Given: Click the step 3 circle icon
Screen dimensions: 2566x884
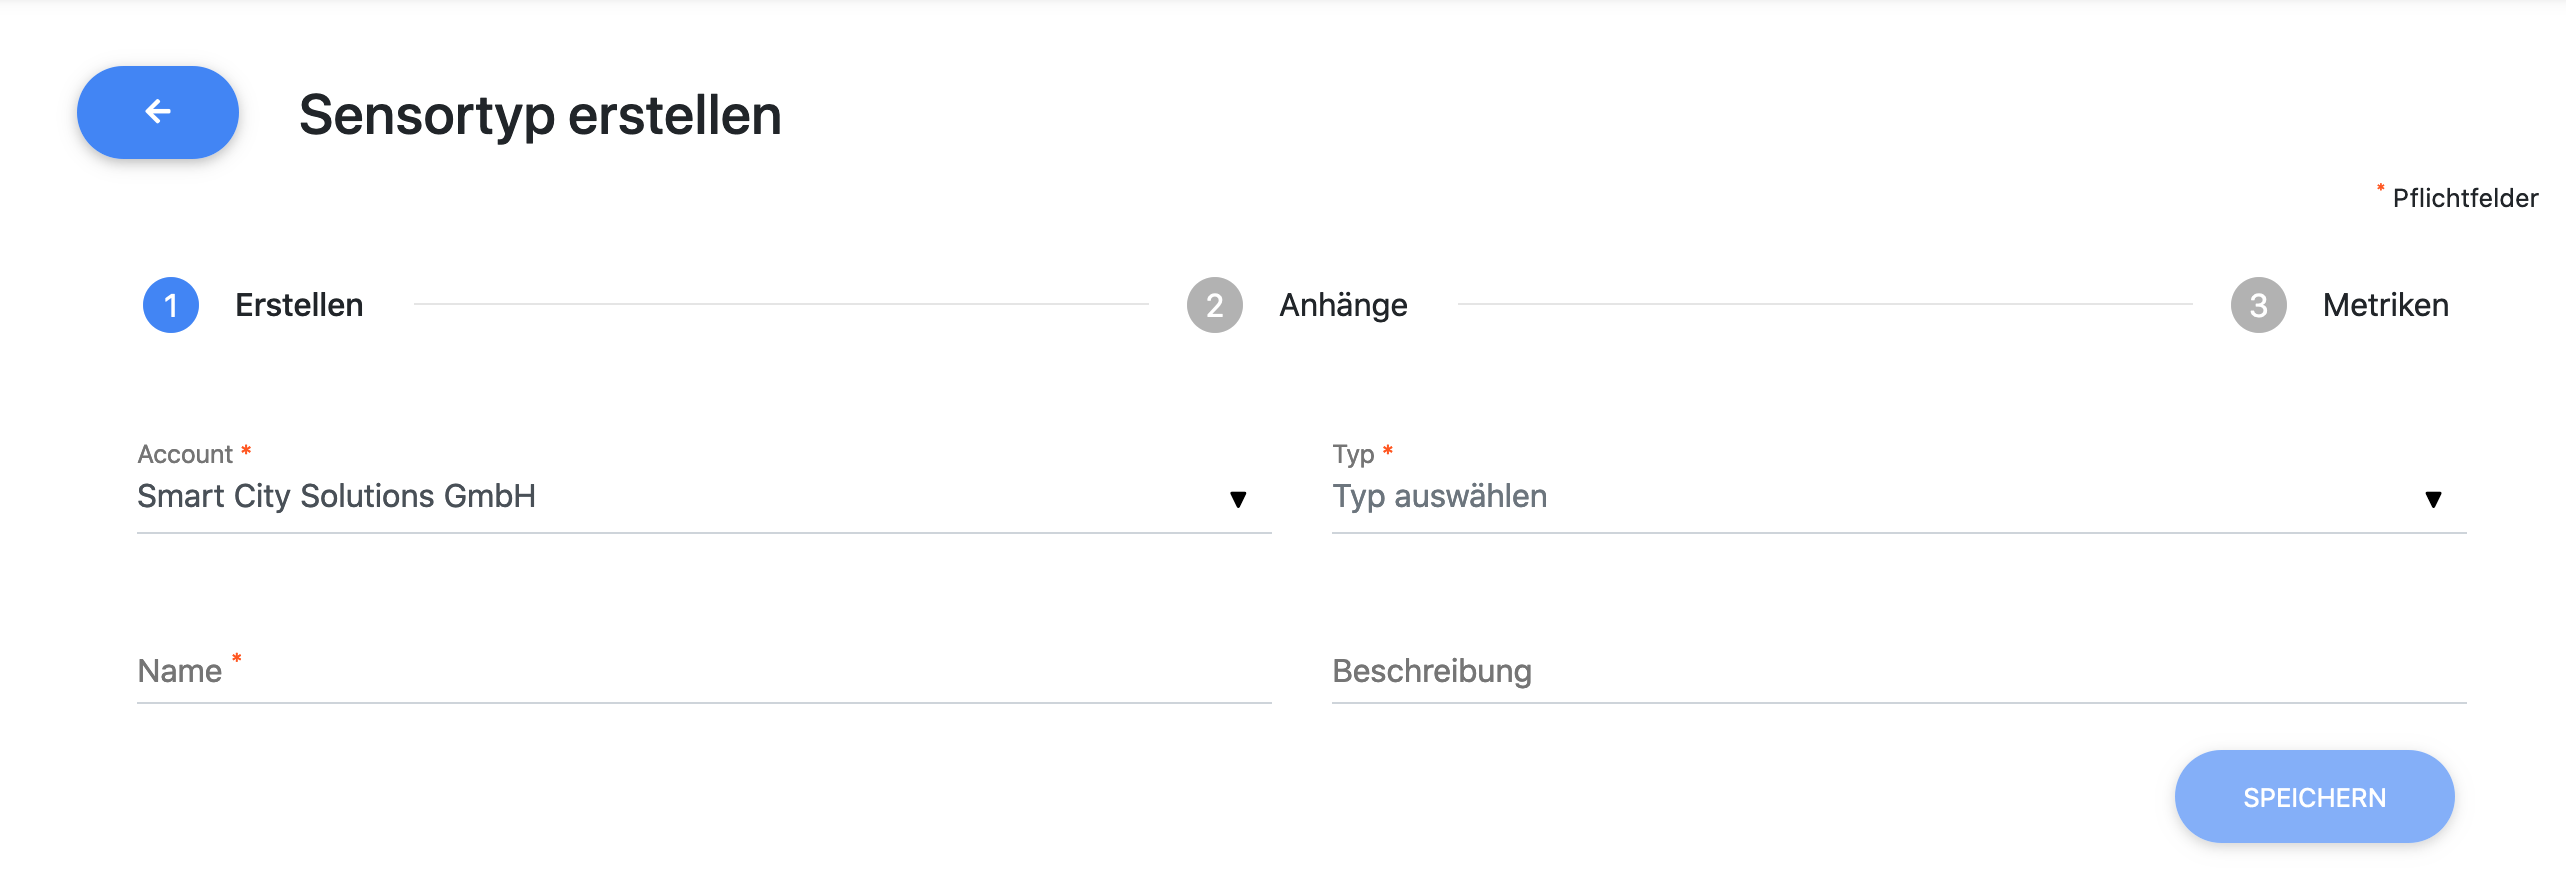Looking at the screenshot, I should click(x=2259, y=305).
